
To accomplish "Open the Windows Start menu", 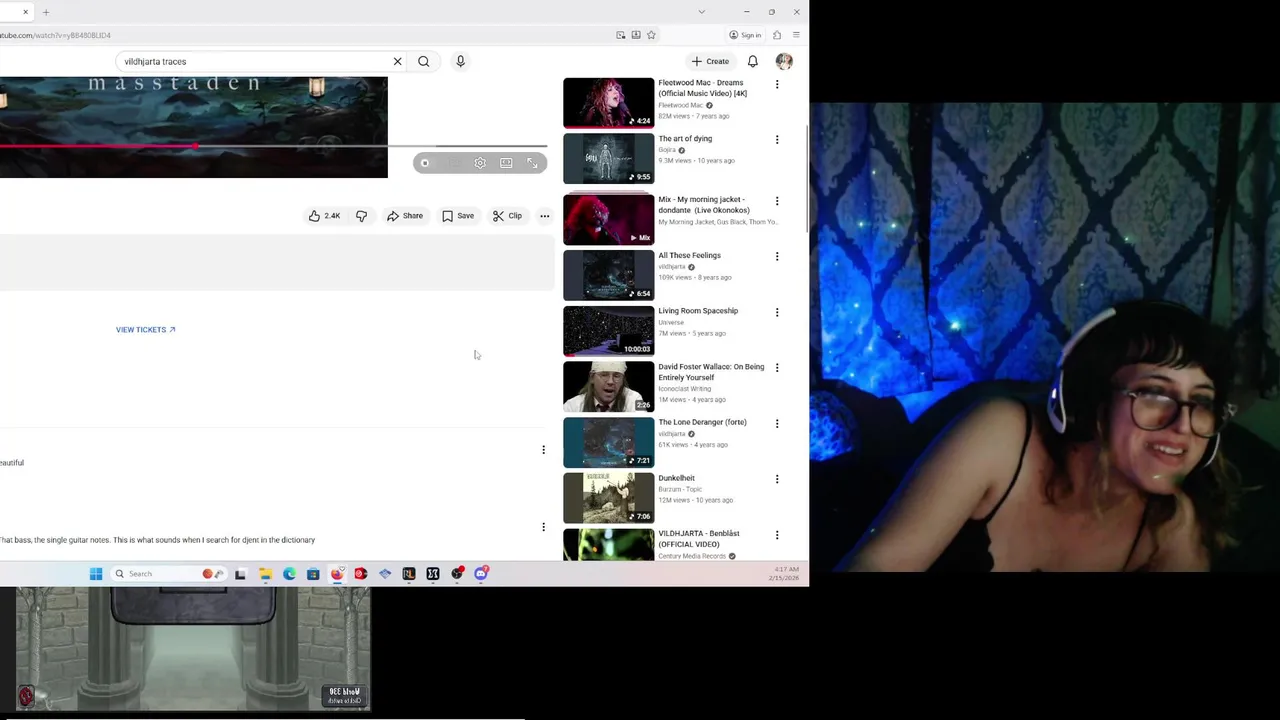I will [x=96, y=574].
